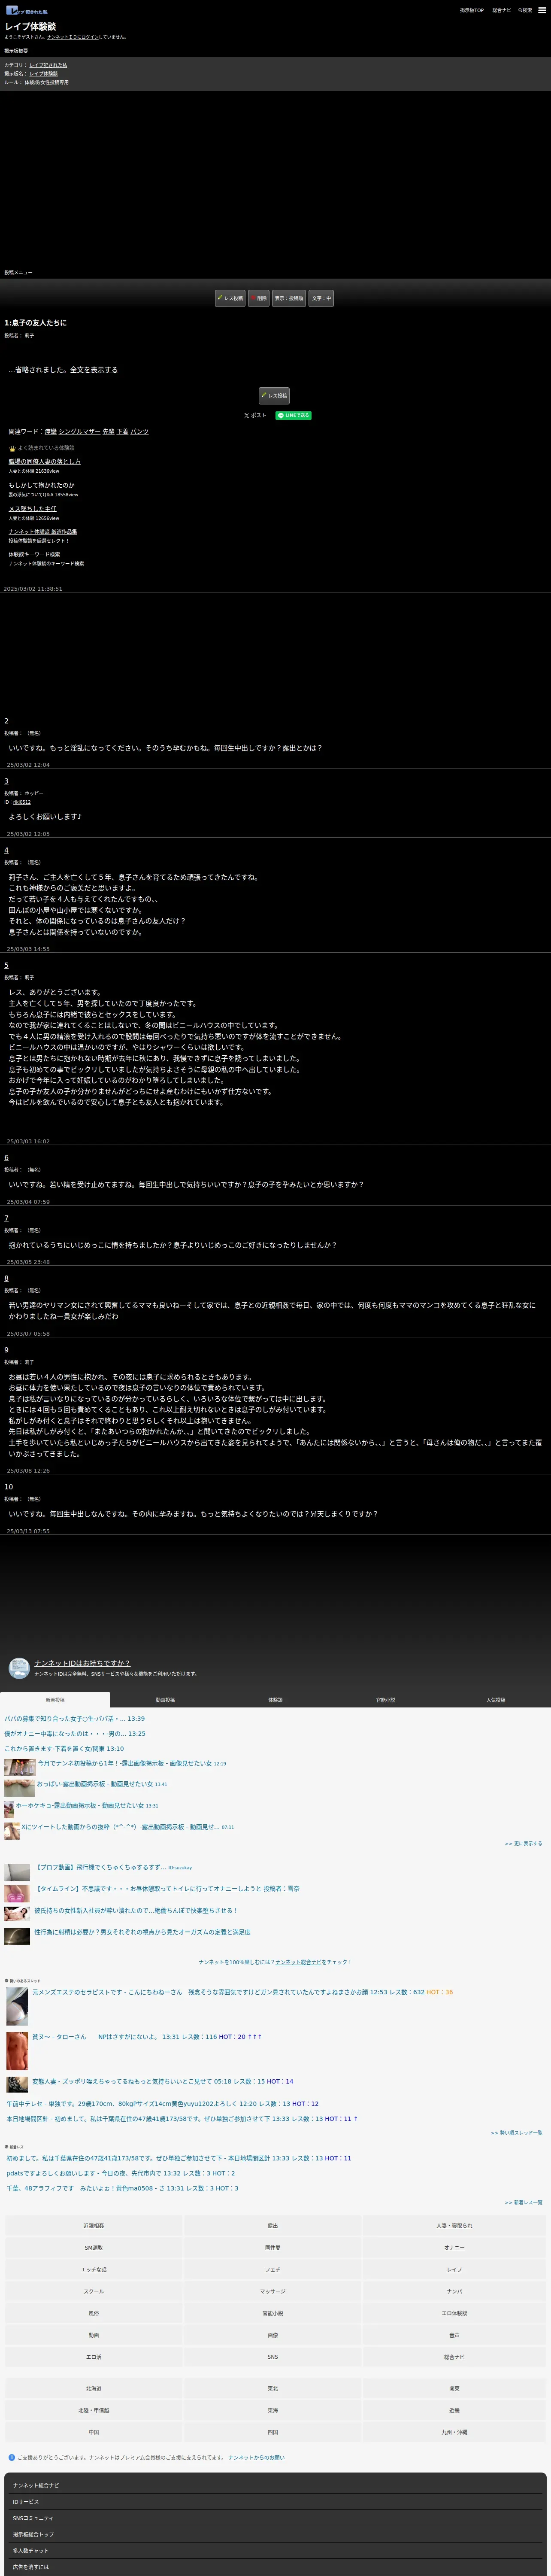Open the パンツ related keyword link
This screenshot has width=551, height=2576.
point(140,432)
